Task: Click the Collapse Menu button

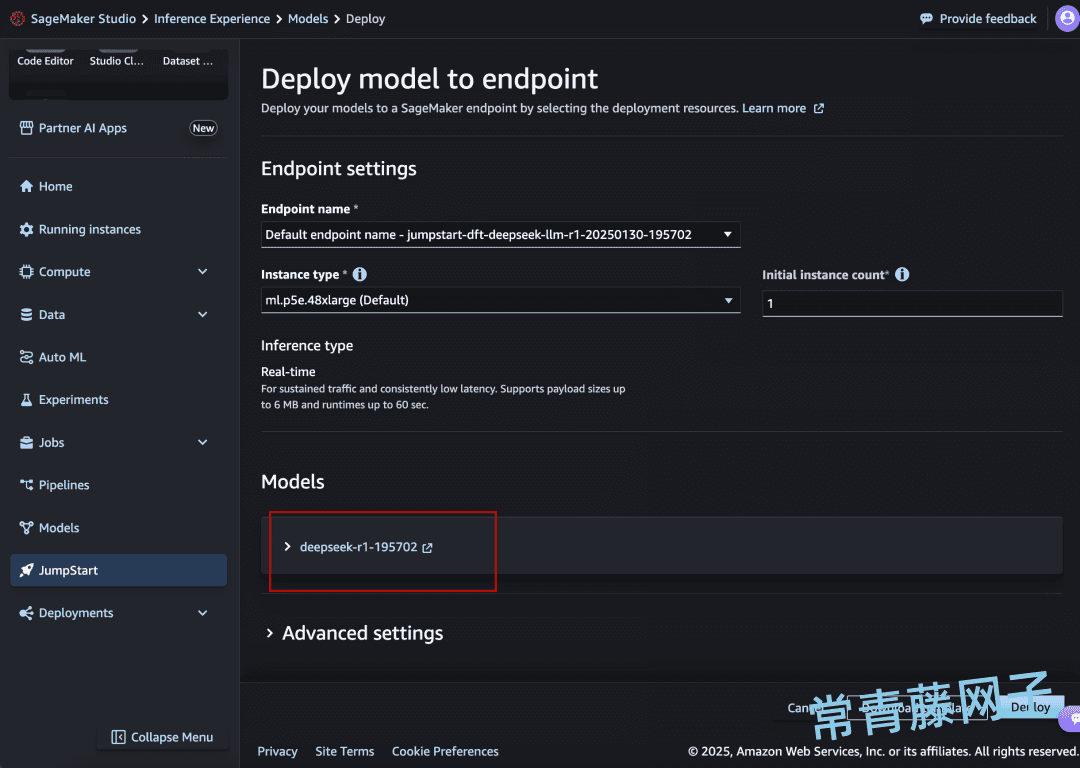Action: point(162,737)
